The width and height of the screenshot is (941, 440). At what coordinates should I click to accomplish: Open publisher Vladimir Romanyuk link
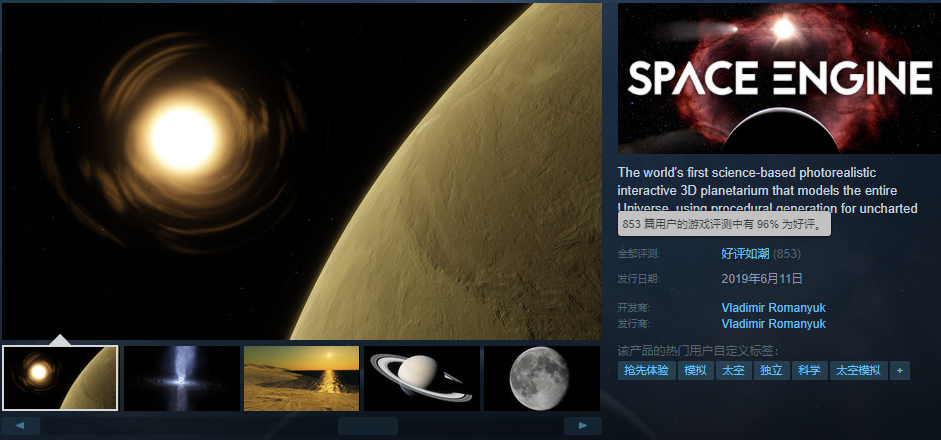point(774,324)
